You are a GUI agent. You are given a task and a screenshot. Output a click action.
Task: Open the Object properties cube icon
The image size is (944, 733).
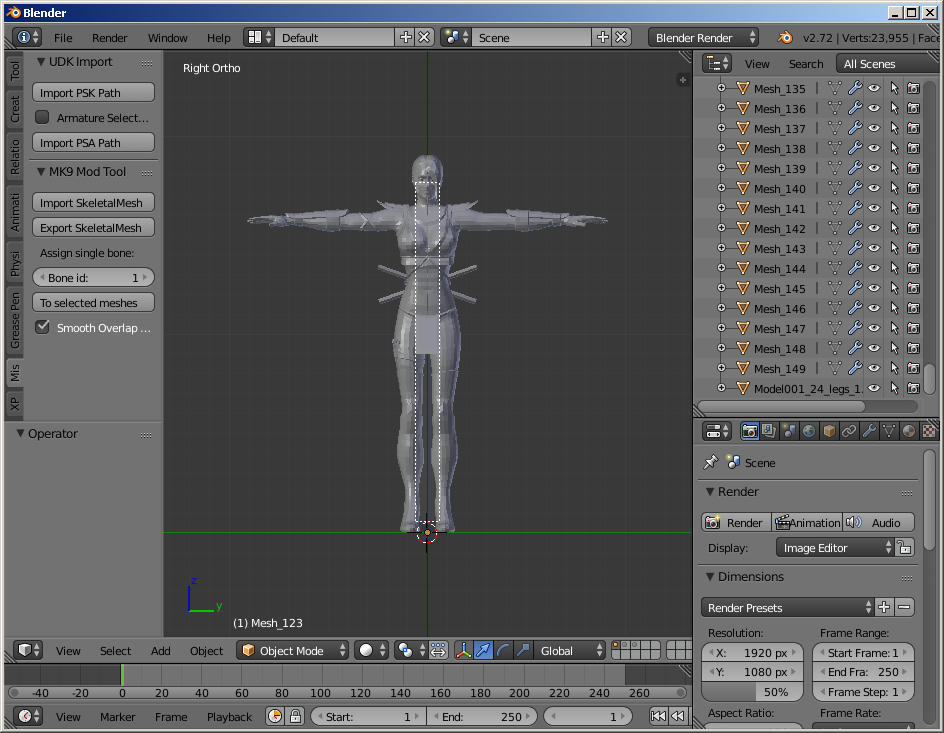click(x=830, y=431)
